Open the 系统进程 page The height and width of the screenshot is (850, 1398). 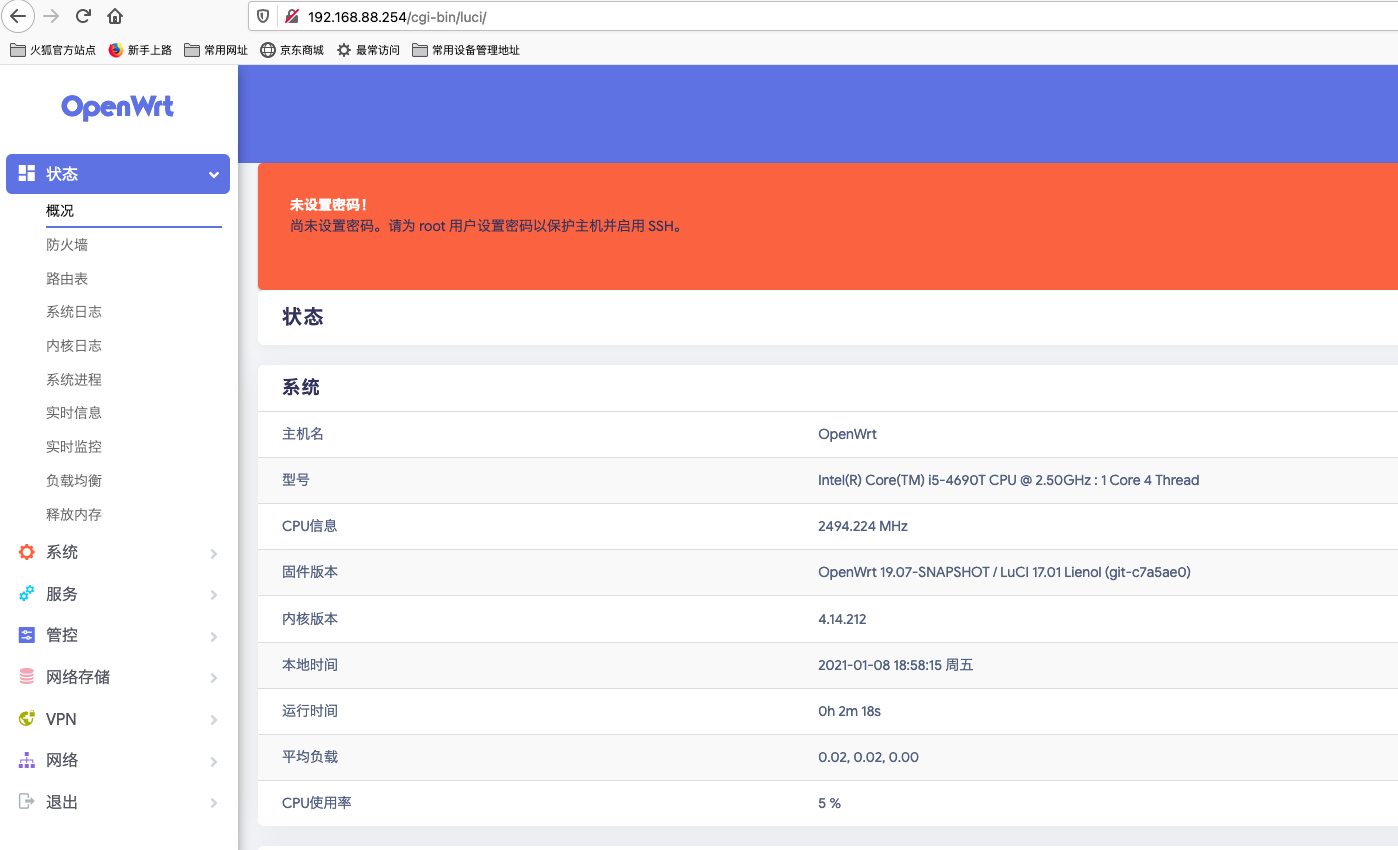coord(74,380)
